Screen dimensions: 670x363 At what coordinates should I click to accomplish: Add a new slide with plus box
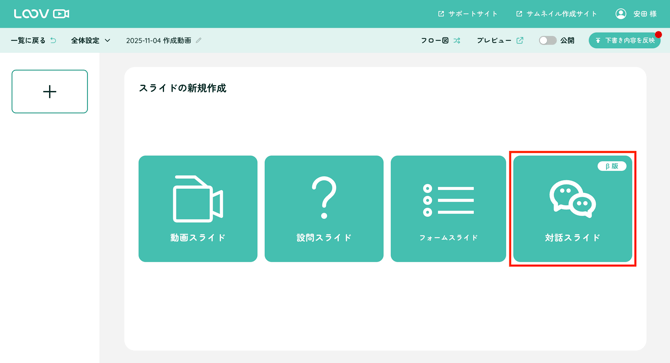pyautogui.click(x=50, y=91)
